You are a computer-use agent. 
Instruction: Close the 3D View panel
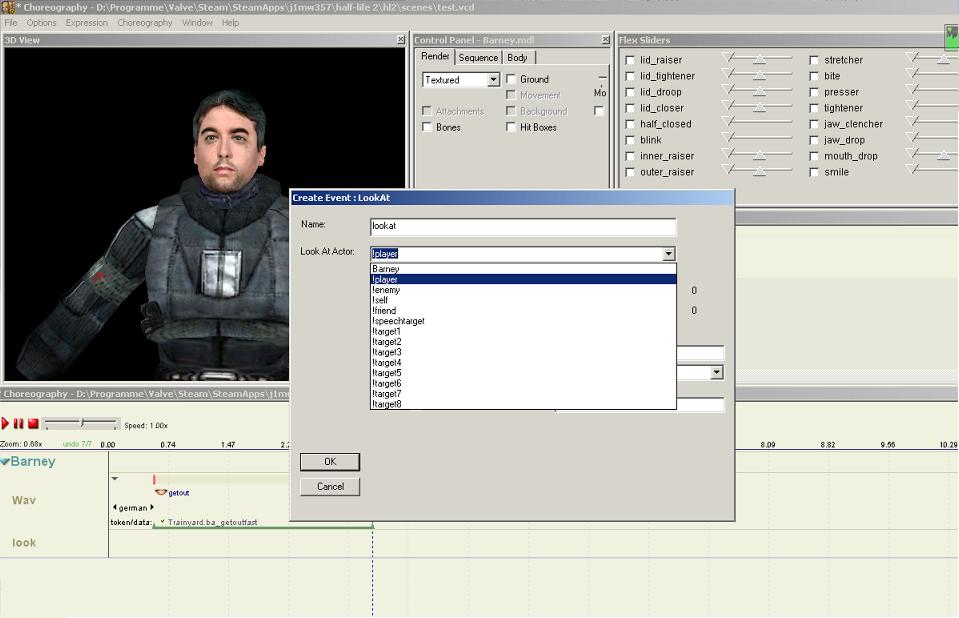click(401, 39)
